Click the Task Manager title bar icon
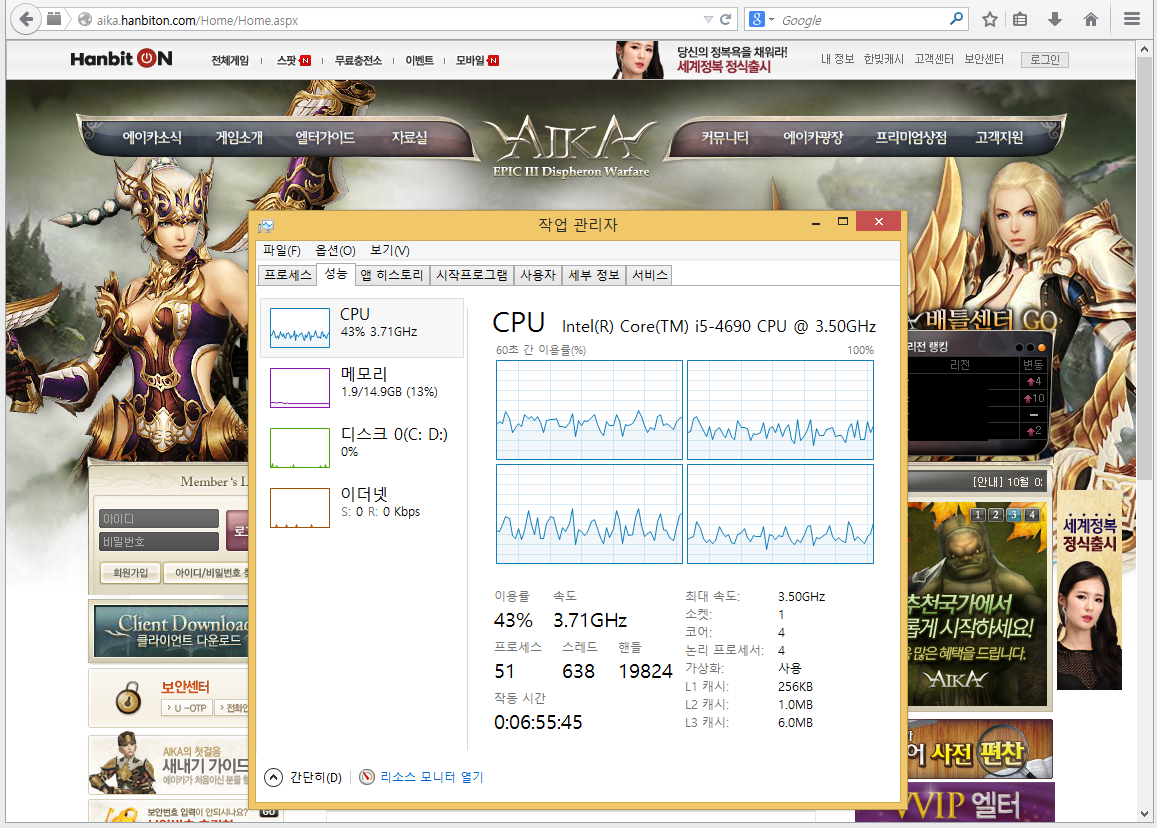The height and width of the screenshot is (828, 1157). [266, 225]
